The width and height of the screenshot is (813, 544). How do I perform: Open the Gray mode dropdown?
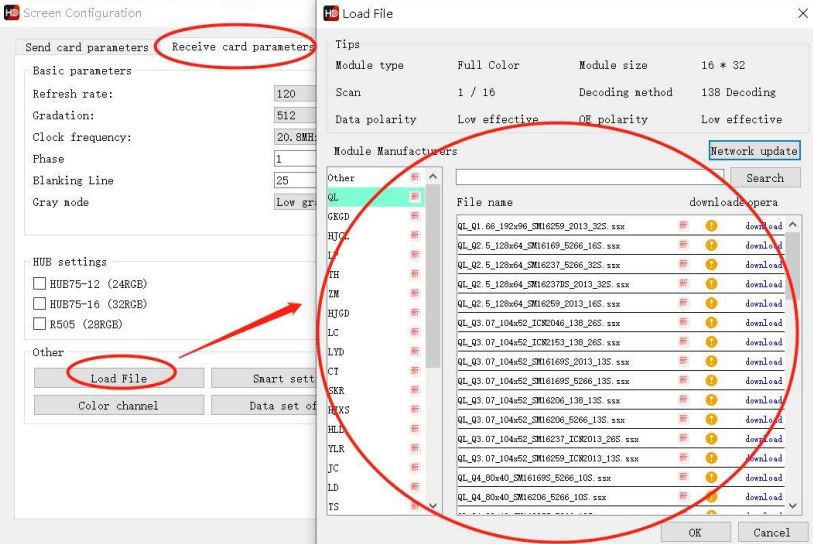(x=295, y=202)
